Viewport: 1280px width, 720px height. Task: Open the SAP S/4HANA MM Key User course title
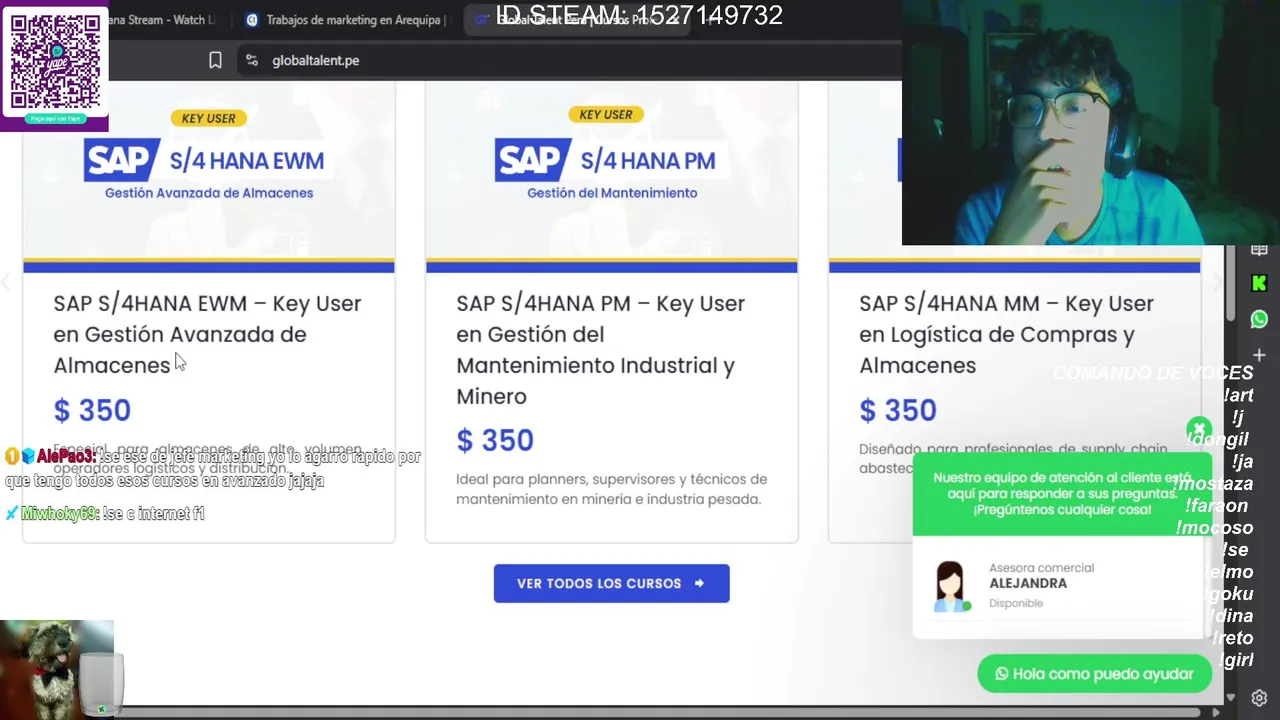(1006, 334)
